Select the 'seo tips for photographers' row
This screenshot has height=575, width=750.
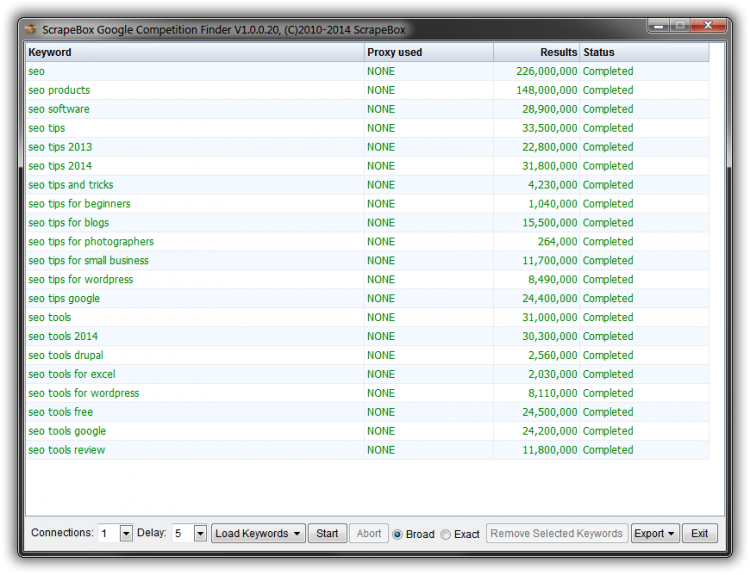(367, 242)
